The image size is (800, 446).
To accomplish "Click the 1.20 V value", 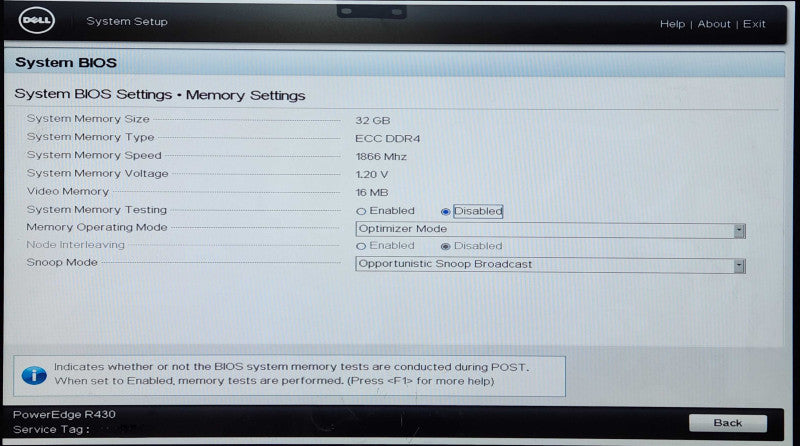I will pyautogui.click(x=371, y=175).
